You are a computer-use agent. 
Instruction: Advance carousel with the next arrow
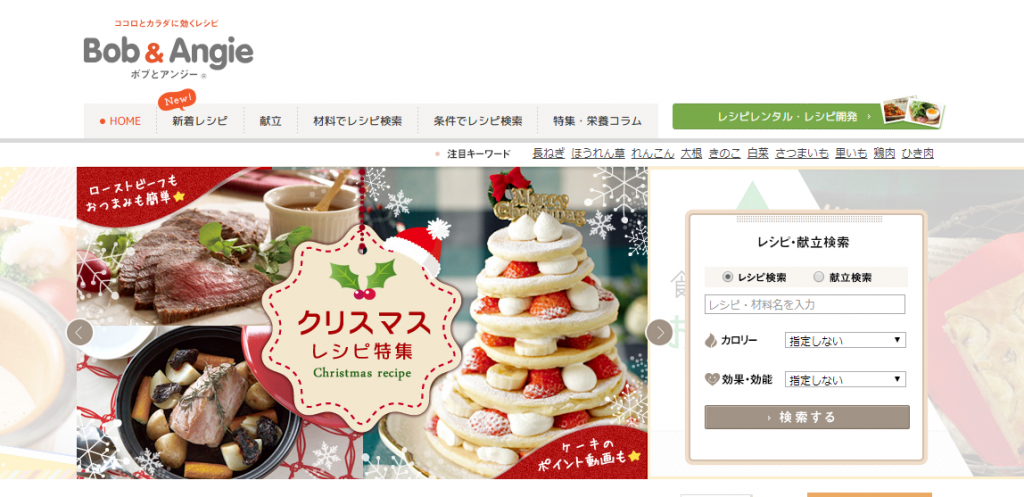coord(659,332)
